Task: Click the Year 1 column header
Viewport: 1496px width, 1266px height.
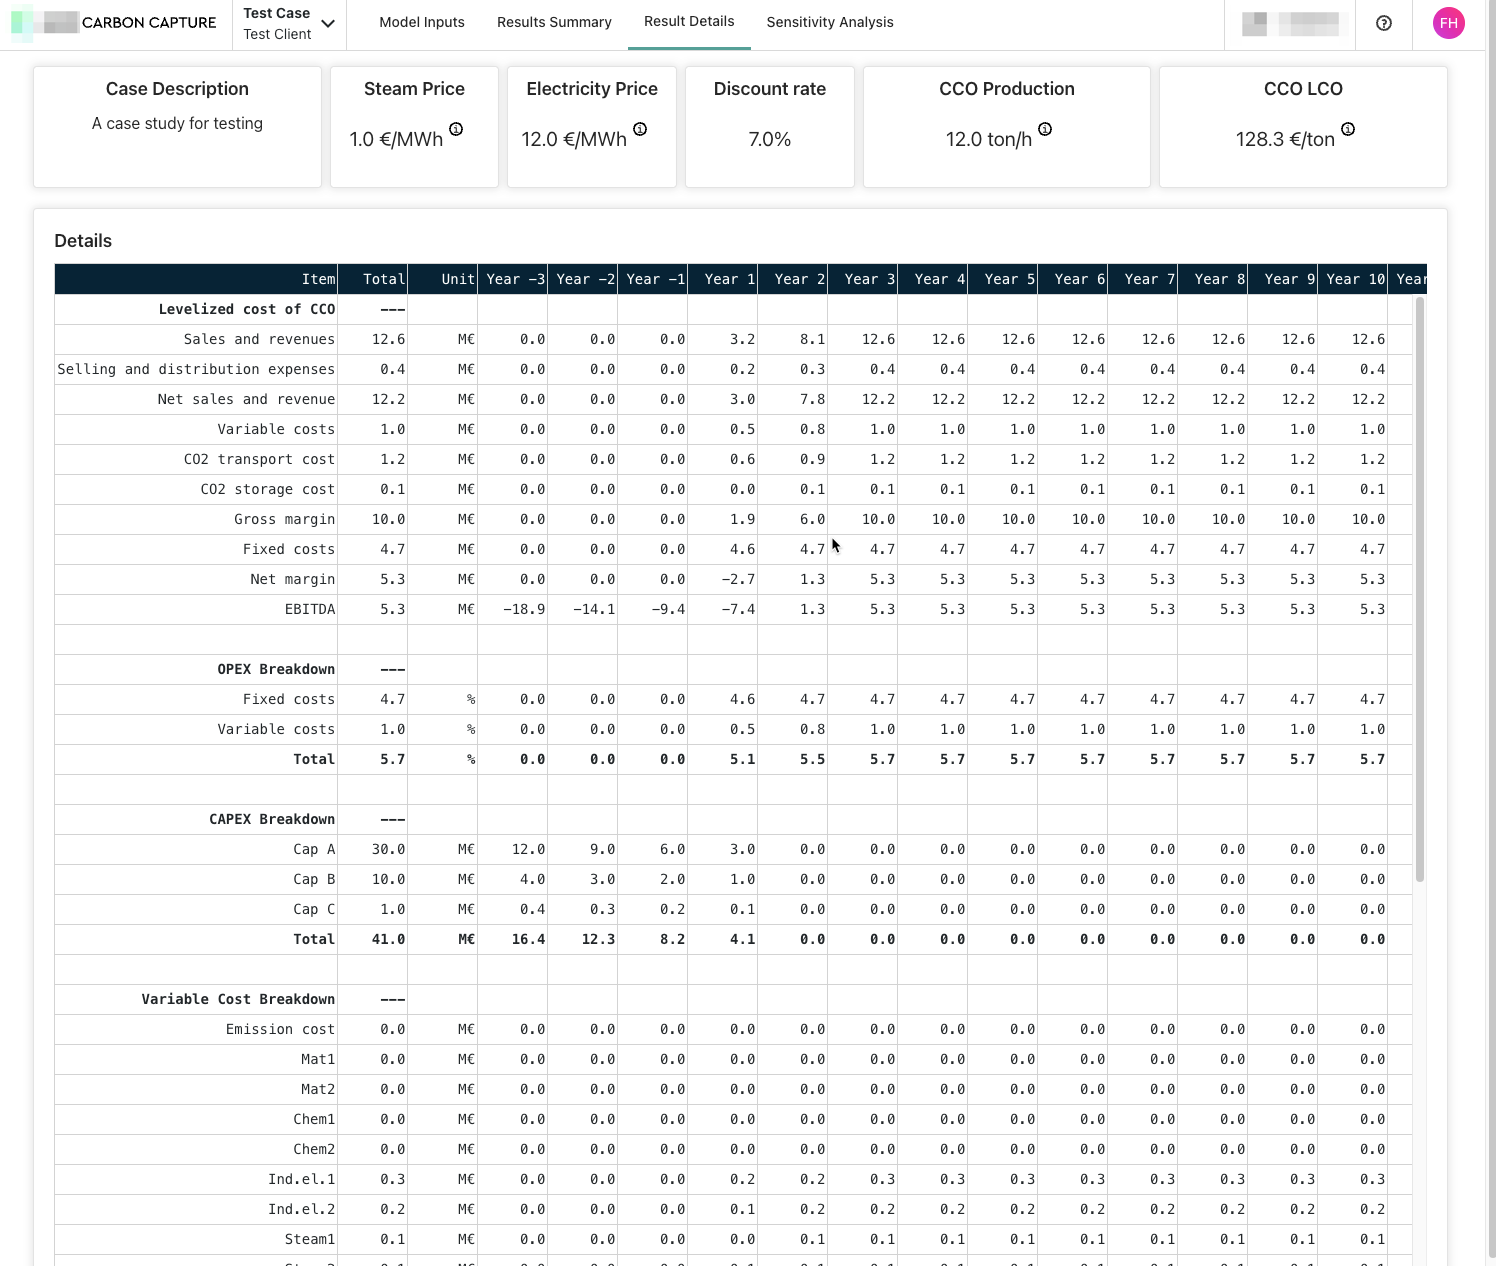Action: 729,279
